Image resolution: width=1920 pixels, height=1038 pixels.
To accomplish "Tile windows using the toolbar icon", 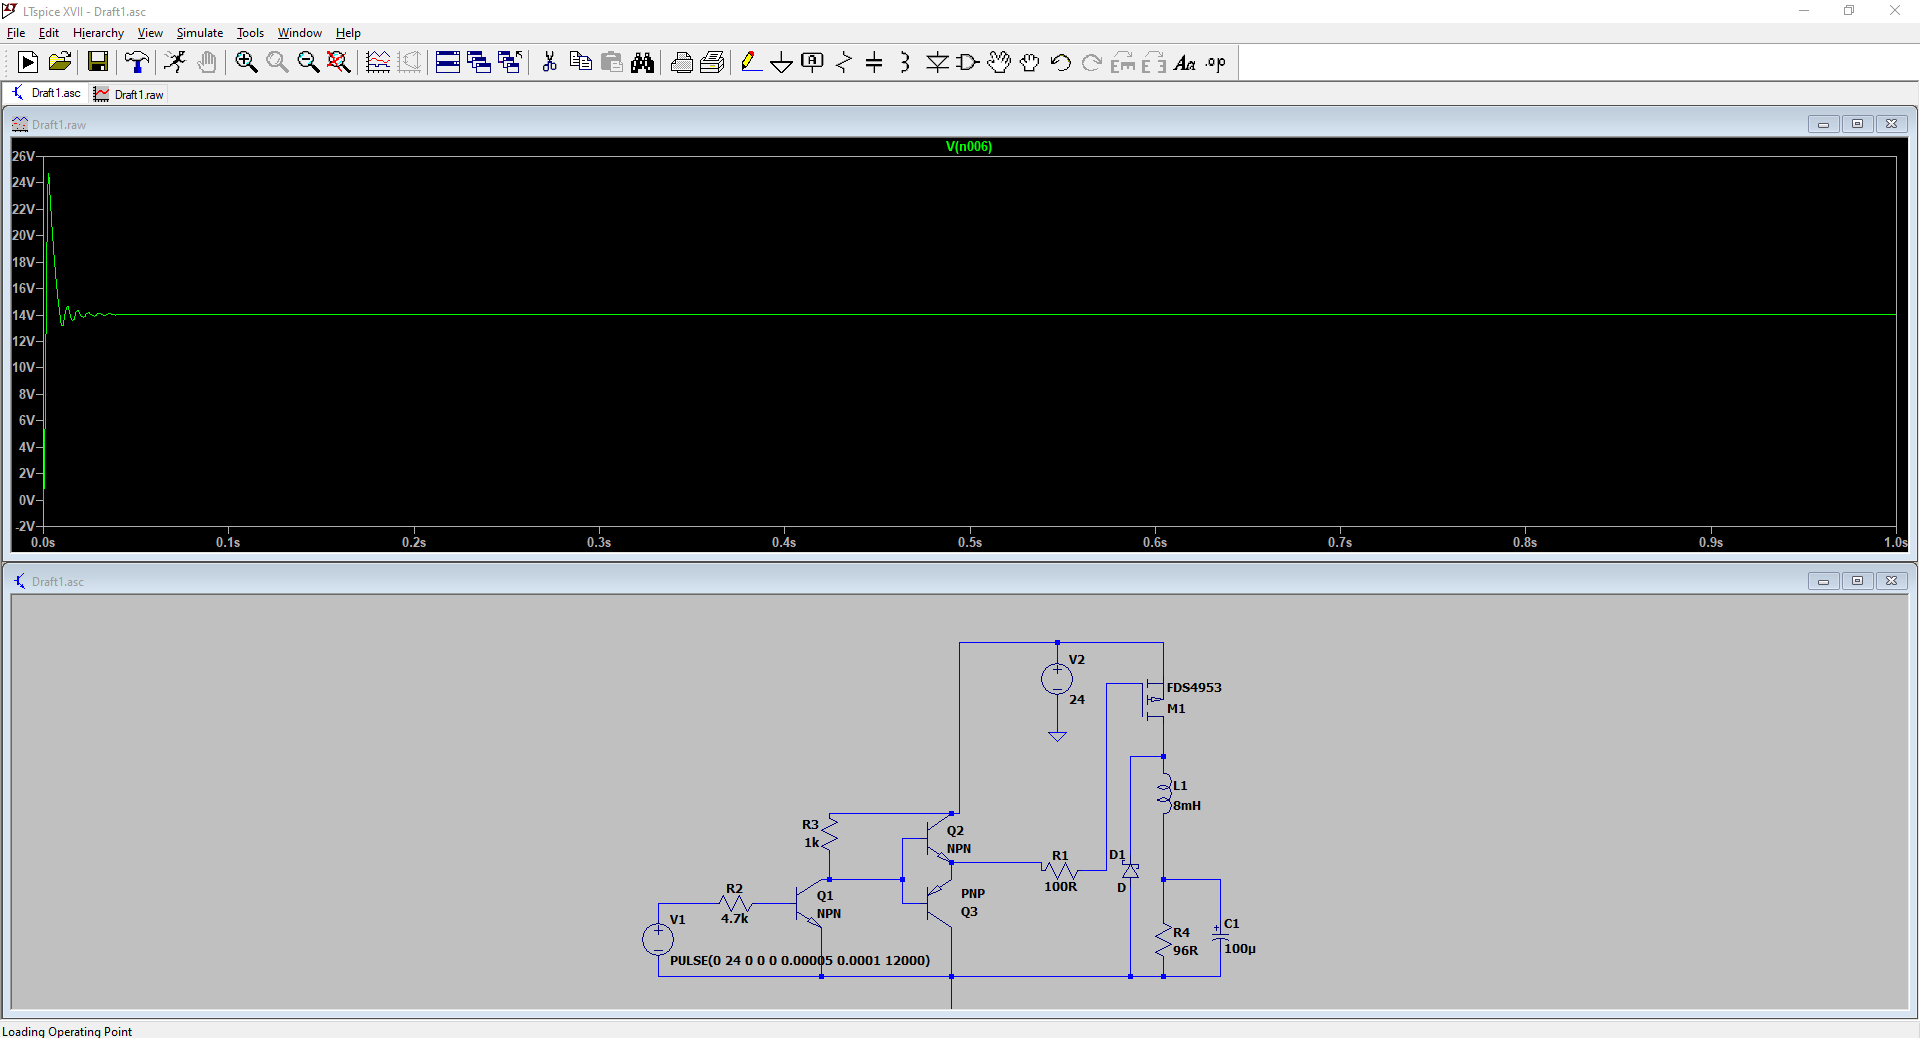I will 448,63.
